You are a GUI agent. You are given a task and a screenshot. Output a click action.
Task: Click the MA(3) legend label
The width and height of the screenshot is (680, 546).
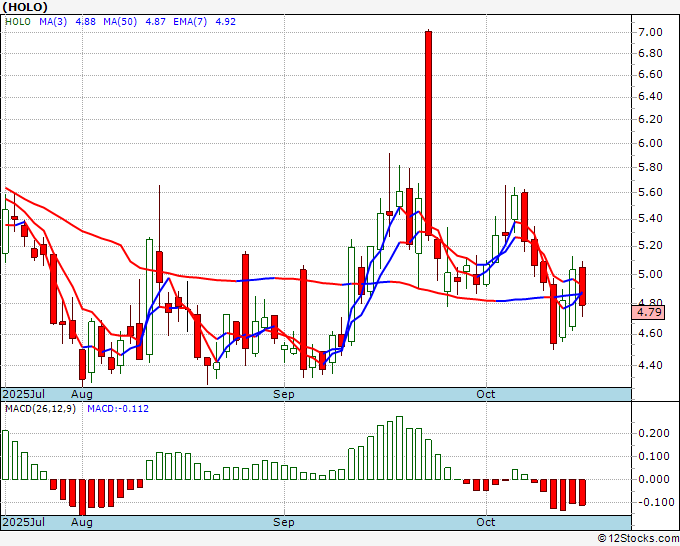pos(53,22)
